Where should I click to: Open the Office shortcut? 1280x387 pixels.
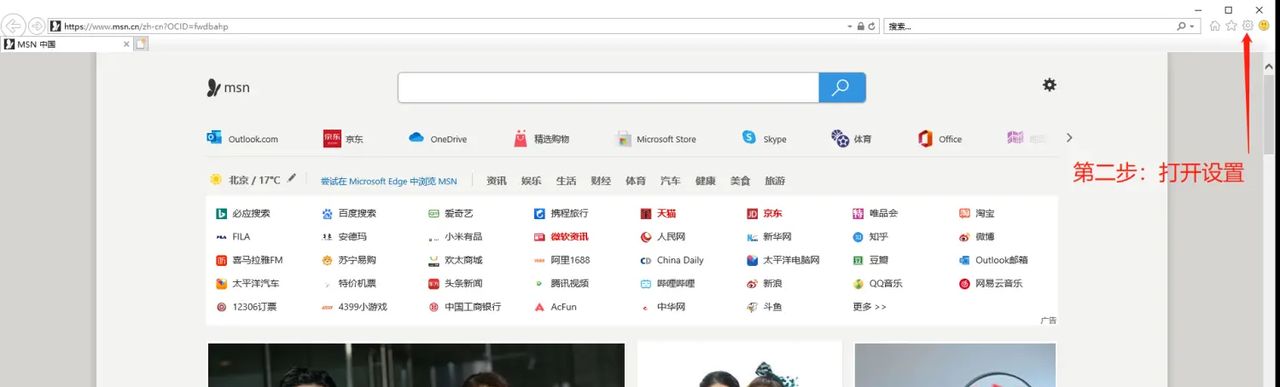click(940, 139)
